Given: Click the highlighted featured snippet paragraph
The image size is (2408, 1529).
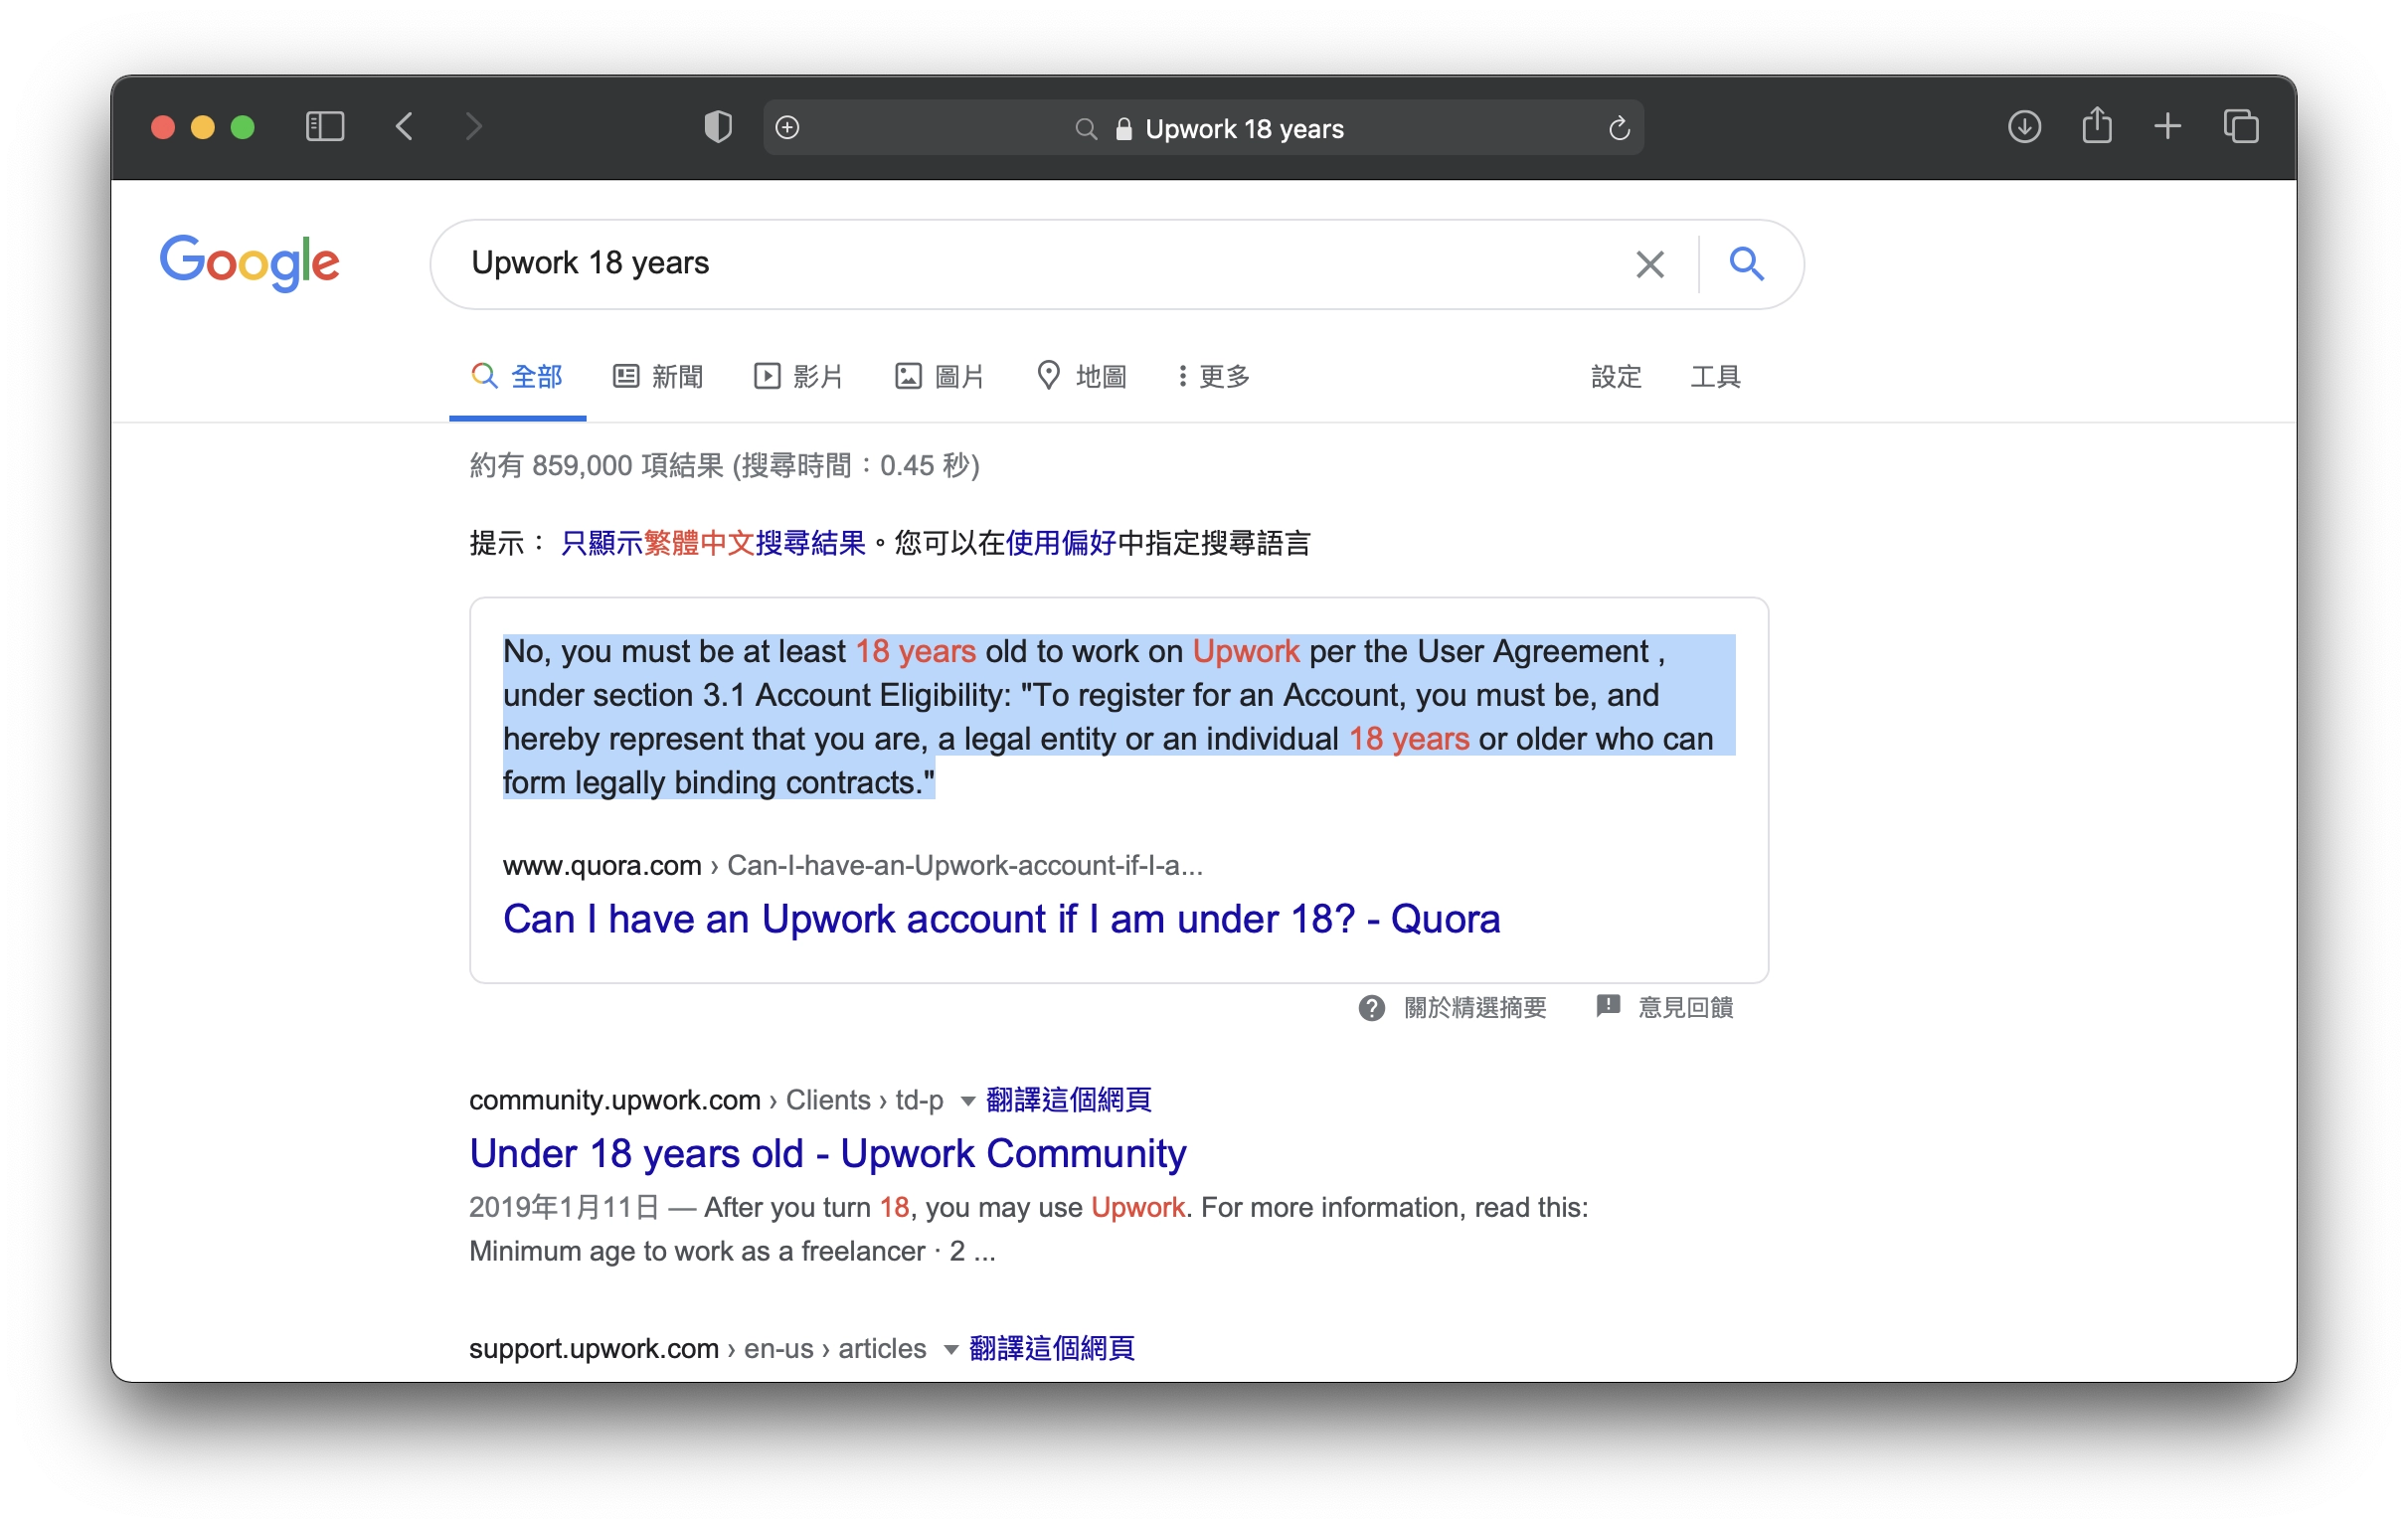Looking at the screenshot, I should coord(1118,717).
